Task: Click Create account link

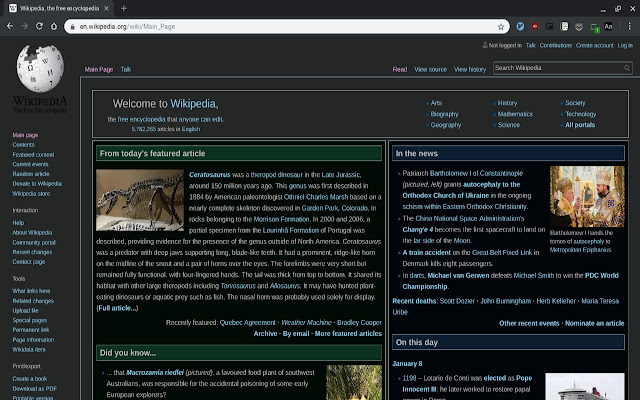Action: tap(594, 45)
